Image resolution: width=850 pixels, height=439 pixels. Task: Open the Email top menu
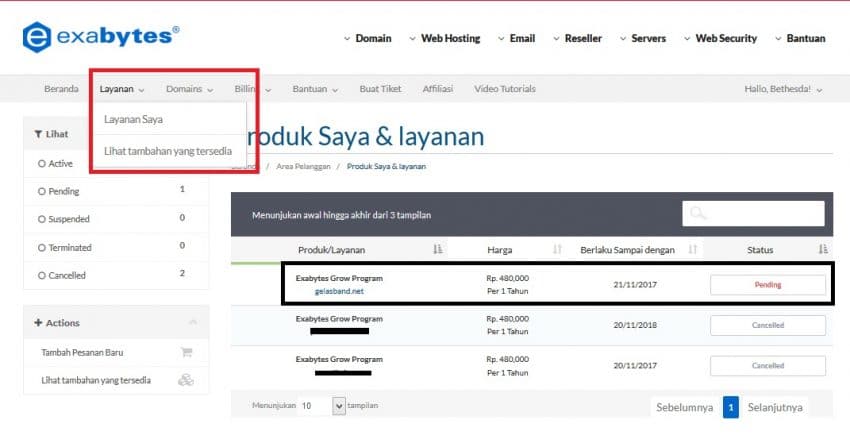(x=517, y=38)
